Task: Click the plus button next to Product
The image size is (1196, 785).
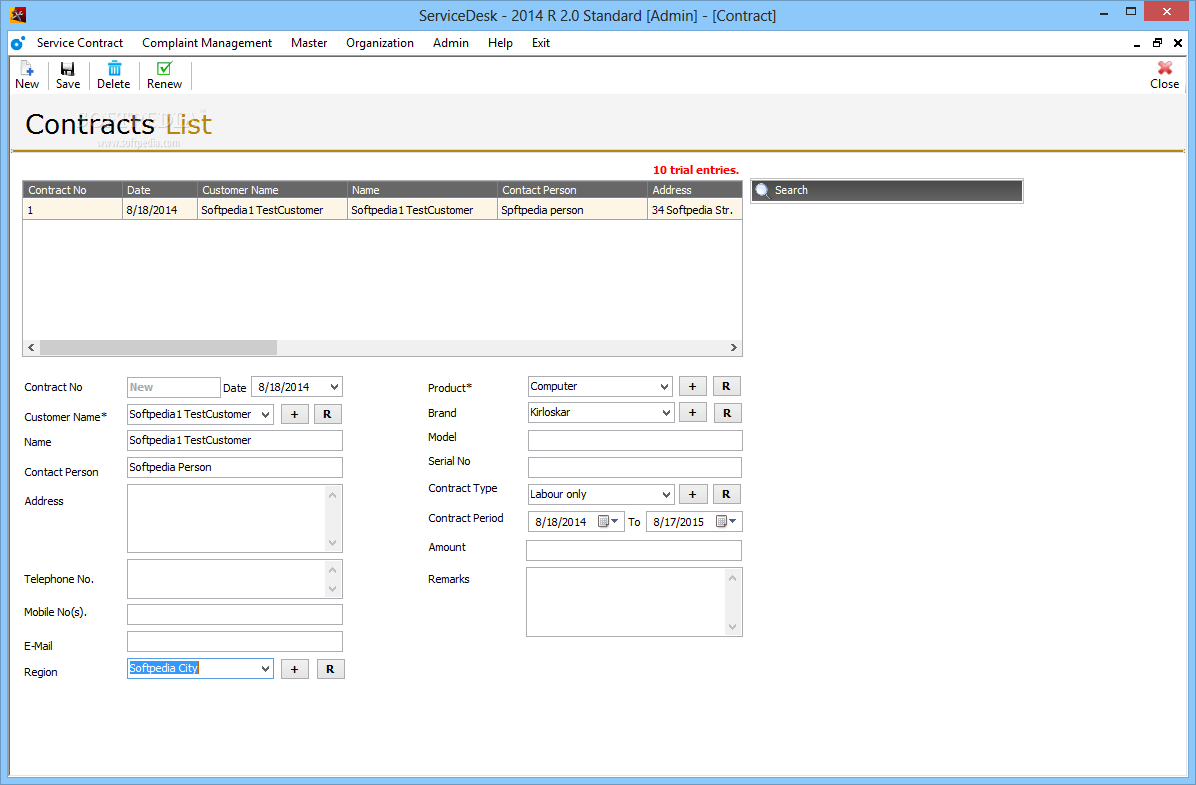Action: (693, 387)
